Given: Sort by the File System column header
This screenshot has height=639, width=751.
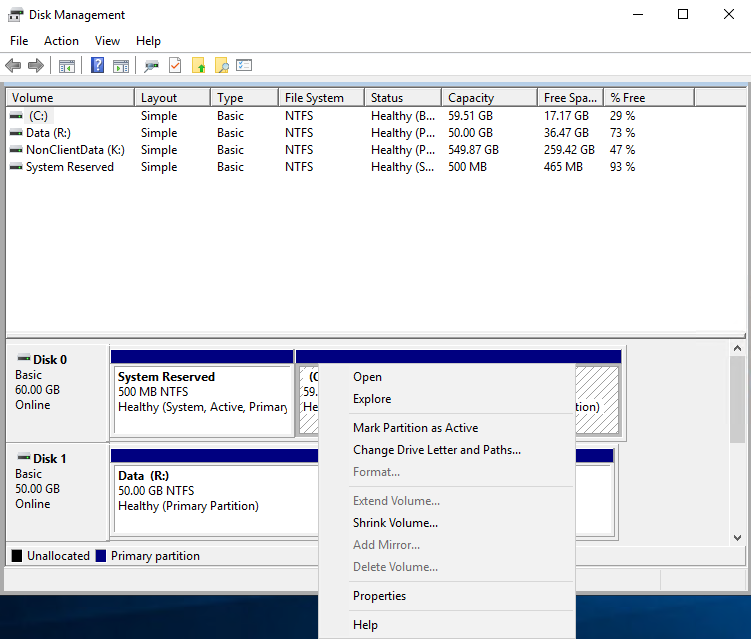Looking at the screenshot, I should 321,98.
